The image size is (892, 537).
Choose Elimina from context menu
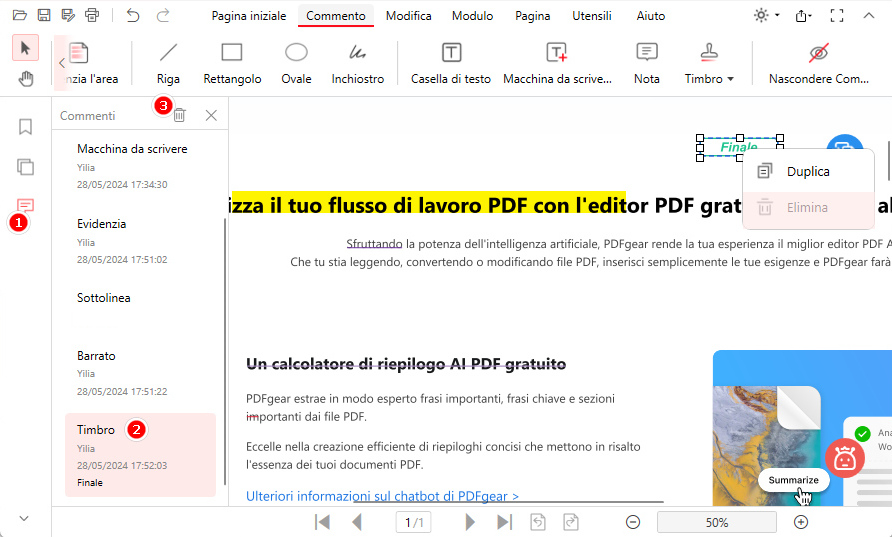[x=808, y=208]
